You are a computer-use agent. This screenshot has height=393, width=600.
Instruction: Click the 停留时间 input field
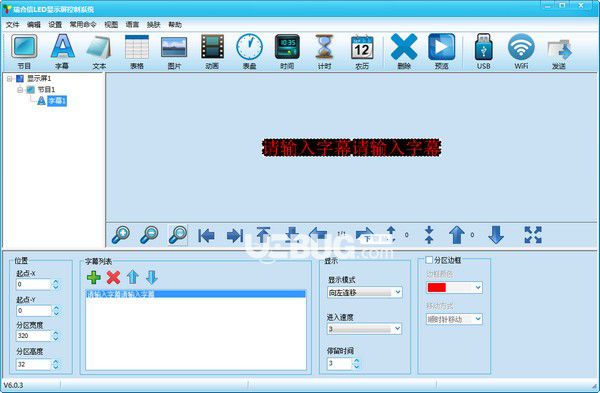click(339, 363)
